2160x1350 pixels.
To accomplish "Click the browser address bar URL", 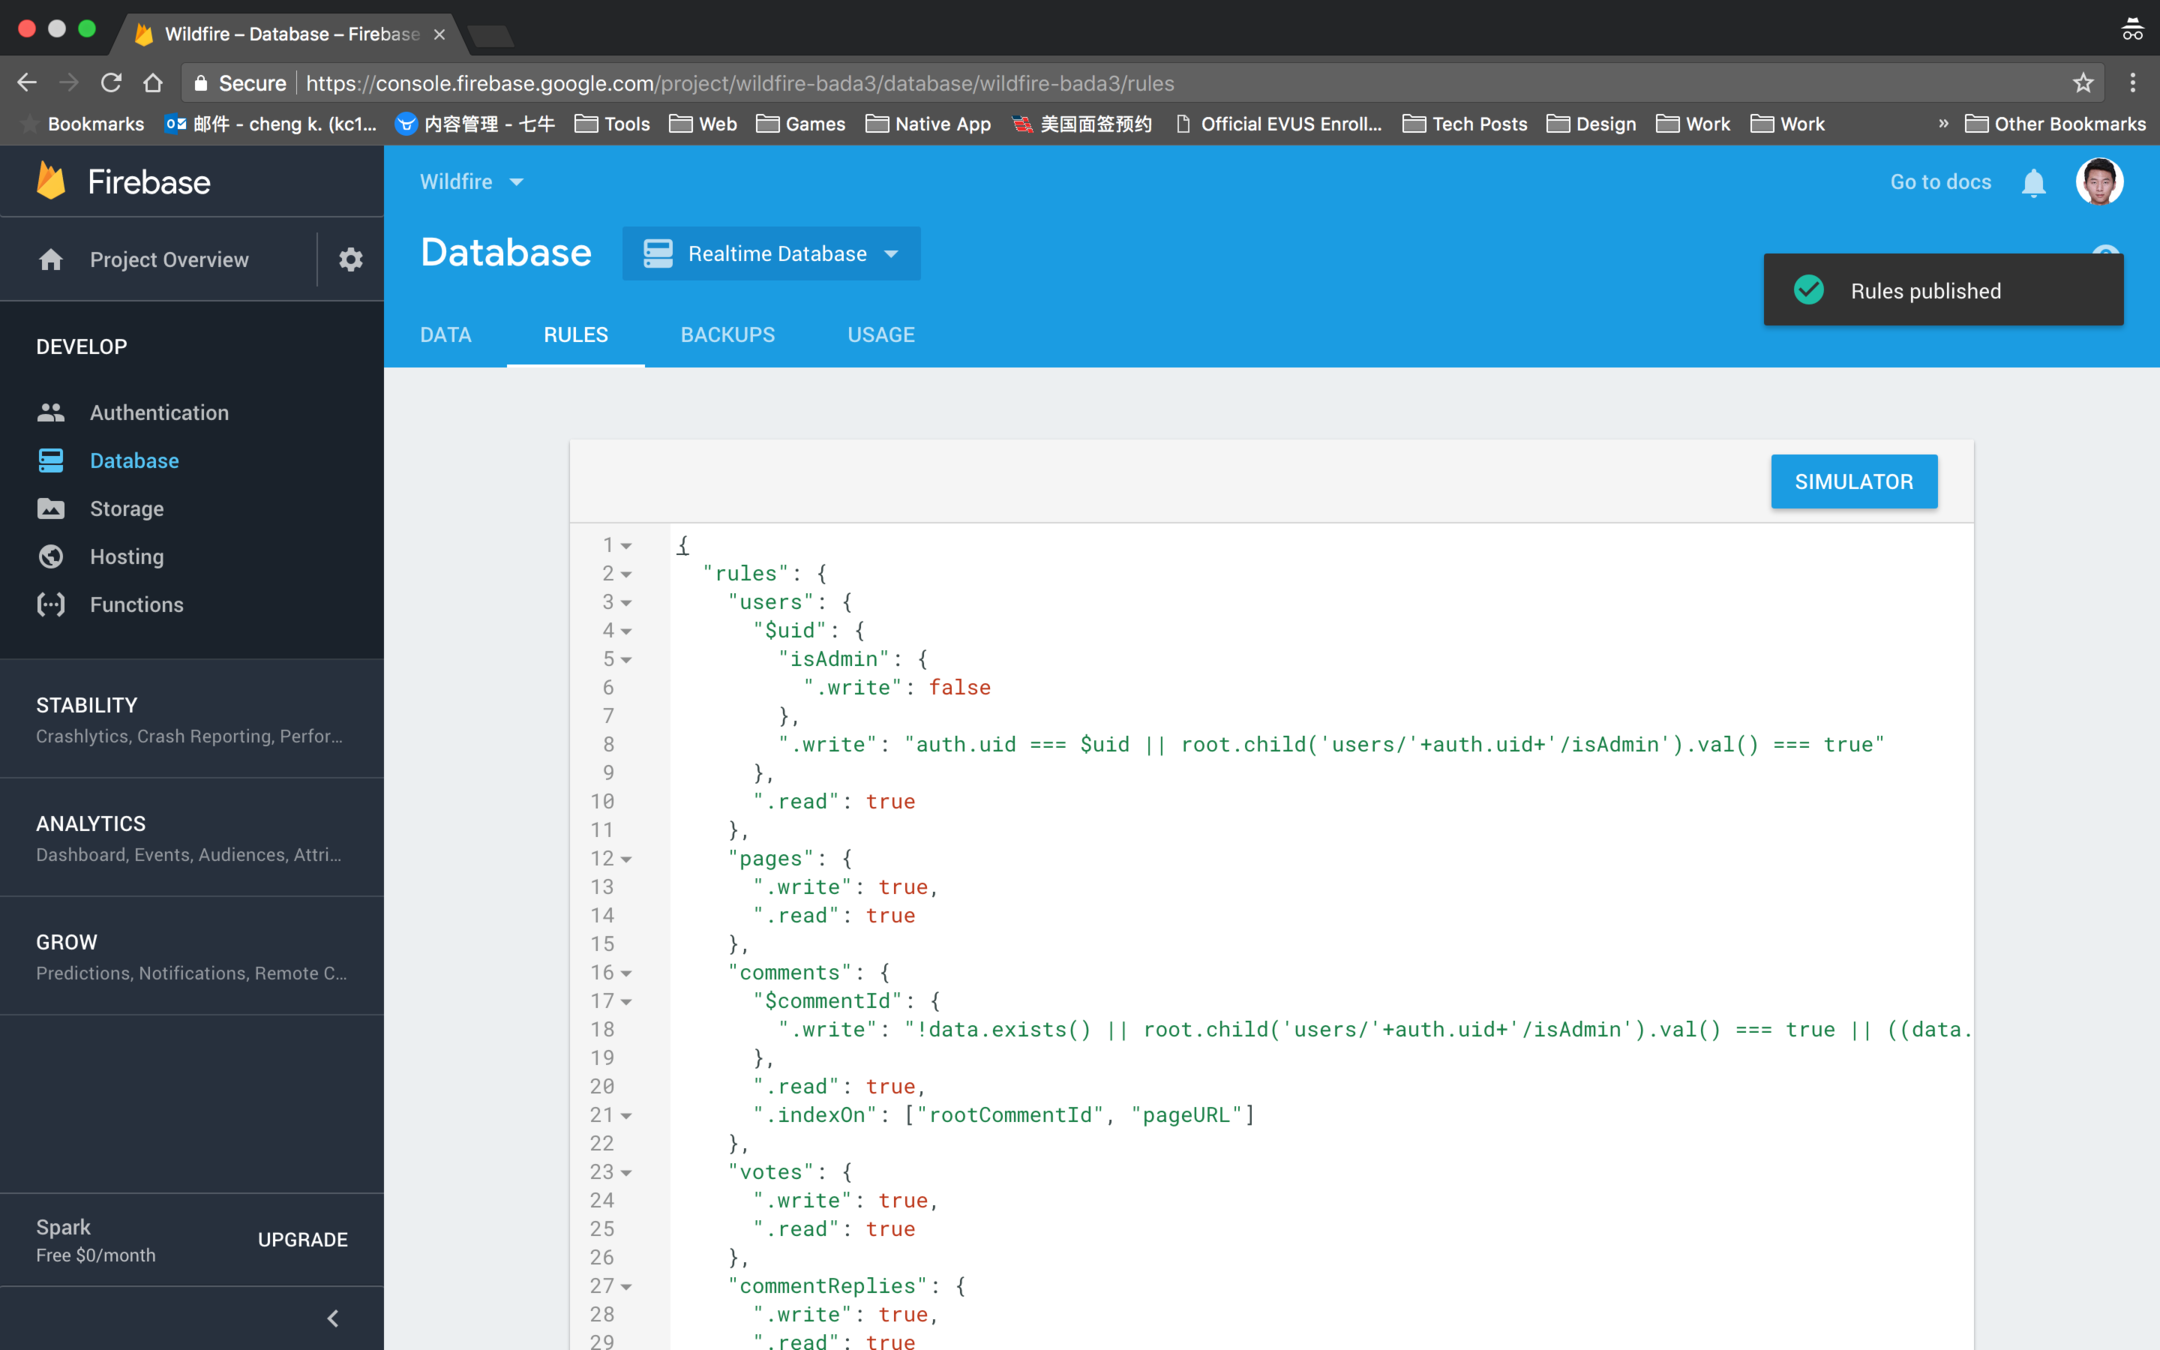I will 740,83.
